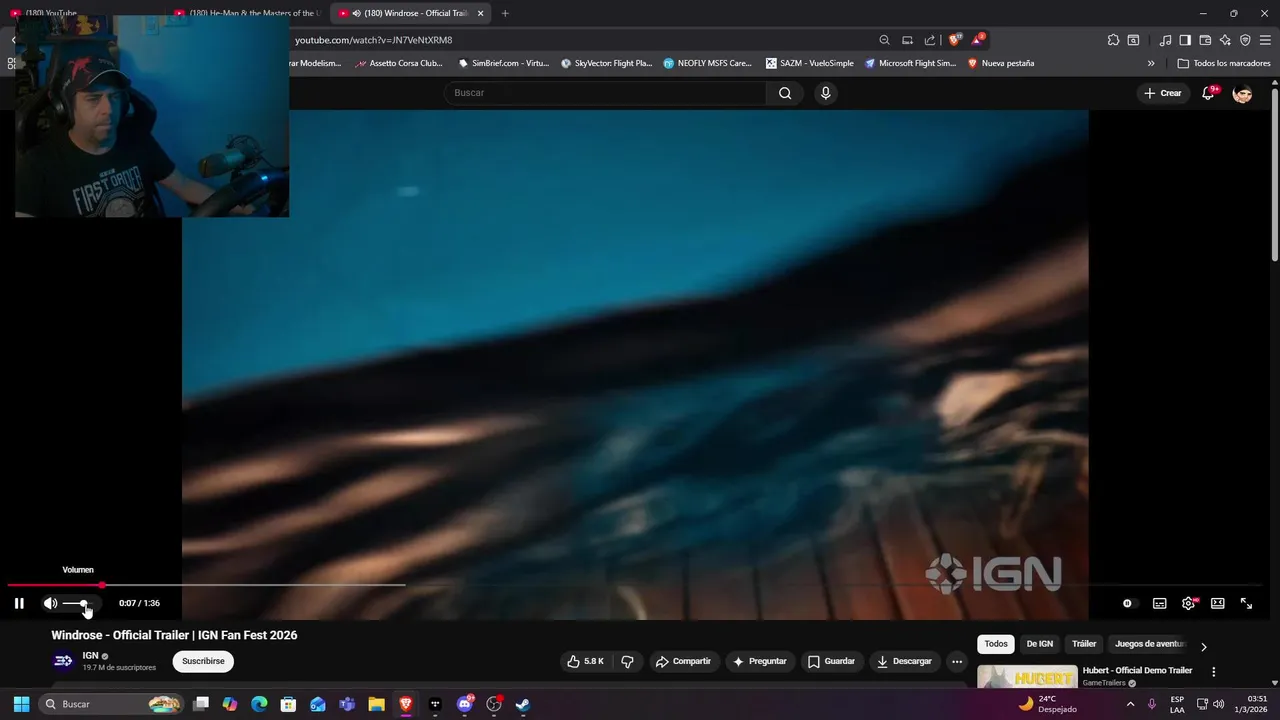Open the YouTube account avatar menu
This screenshot has width=1280, height=720.
click(x=1243, y=93)
